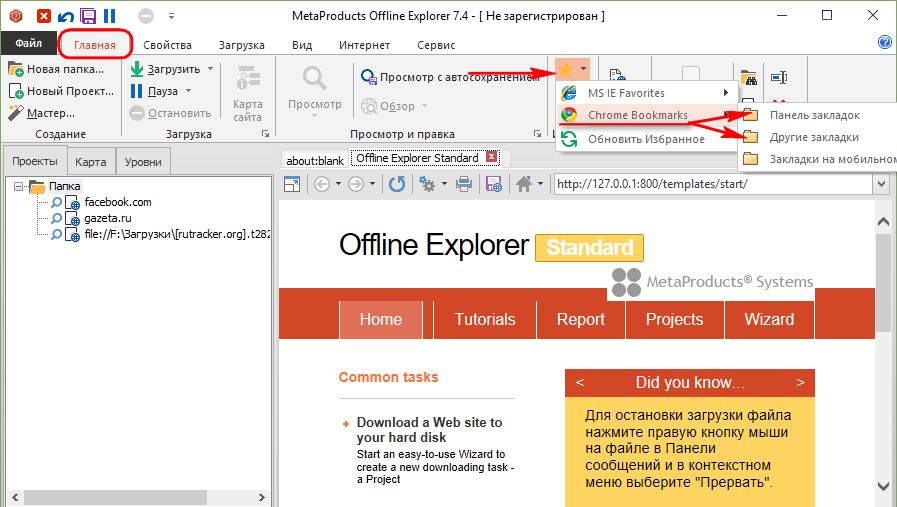Click Обновить Избранное menu item
Image resolution: width=897 pixels, height=507 pixels.
646,139
